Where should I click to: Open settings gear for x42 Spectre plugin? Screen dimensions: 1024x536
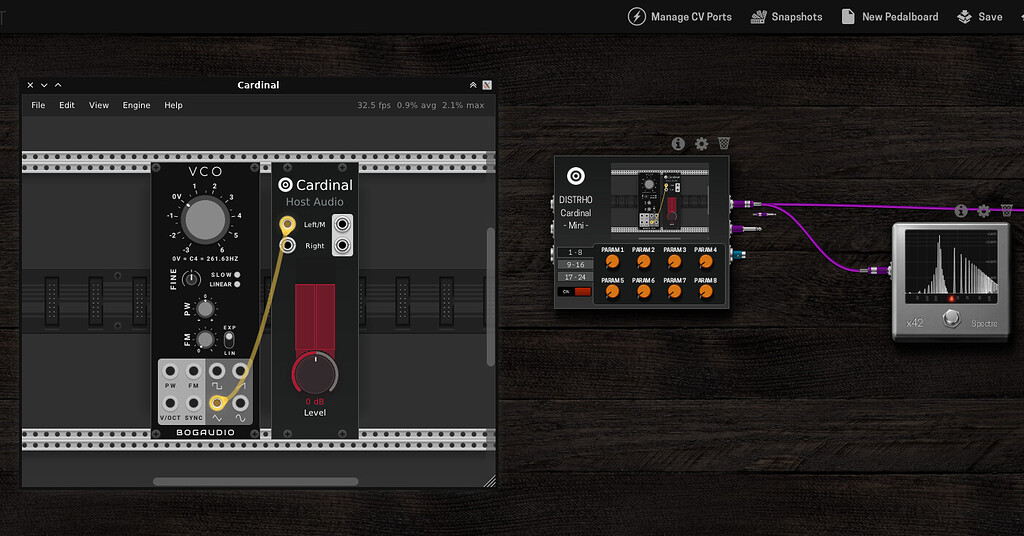tap(984, 211)
